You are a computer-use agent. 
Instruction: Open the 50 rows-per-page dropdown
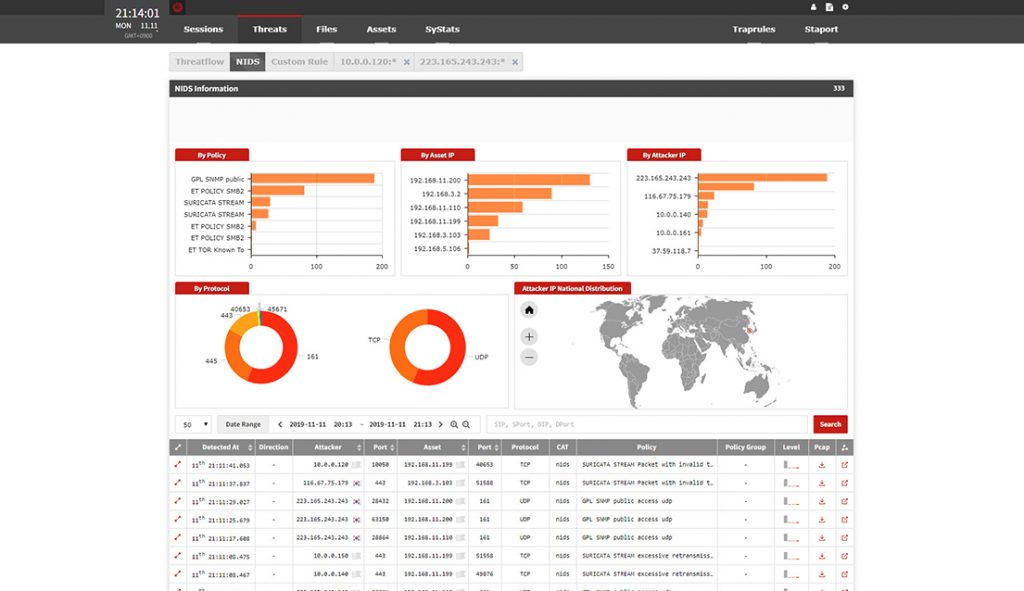coord(193,424)
